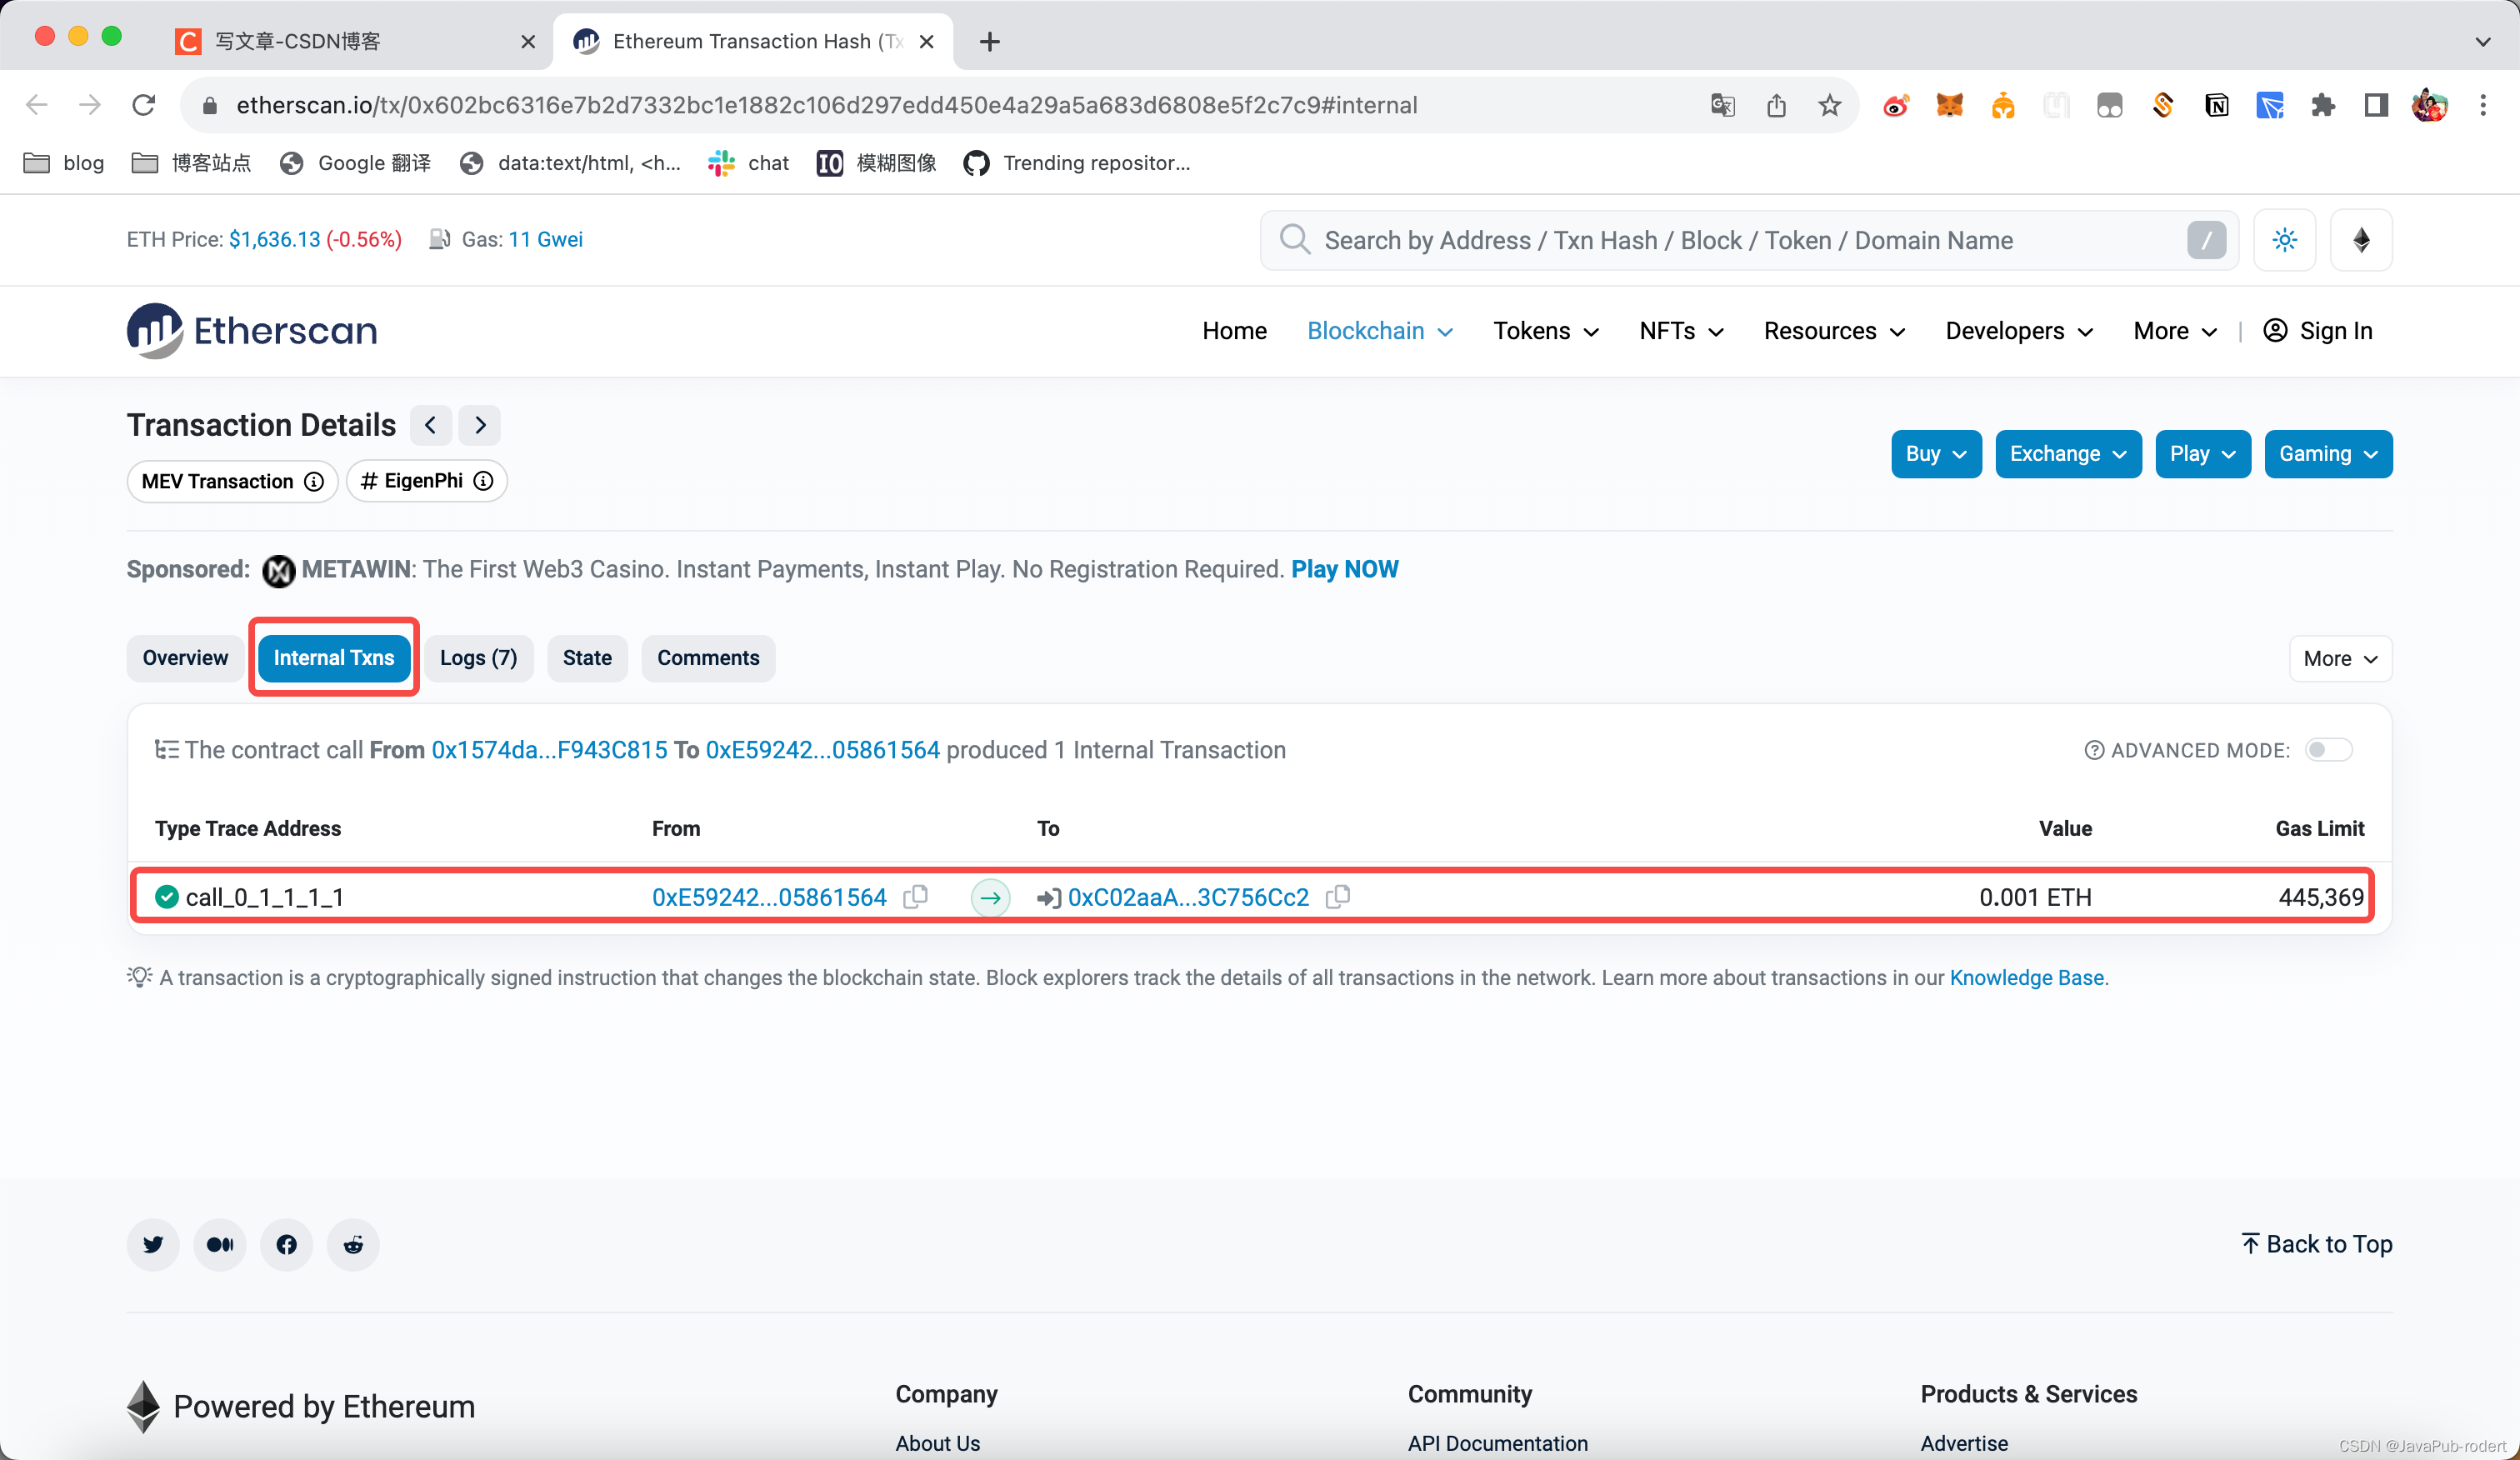Copy the From address 0xE59242...05861564
Screen dimensions: 2520x1460
pos(915,897)
